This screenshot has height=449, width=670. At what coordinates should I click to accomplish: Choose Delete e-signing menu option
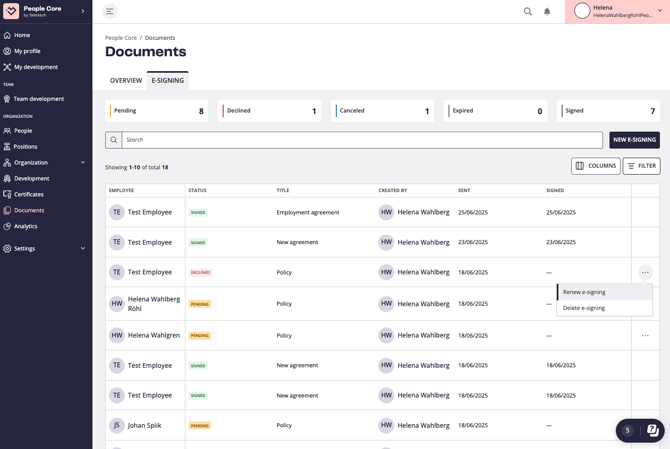[x=584, y=308]
